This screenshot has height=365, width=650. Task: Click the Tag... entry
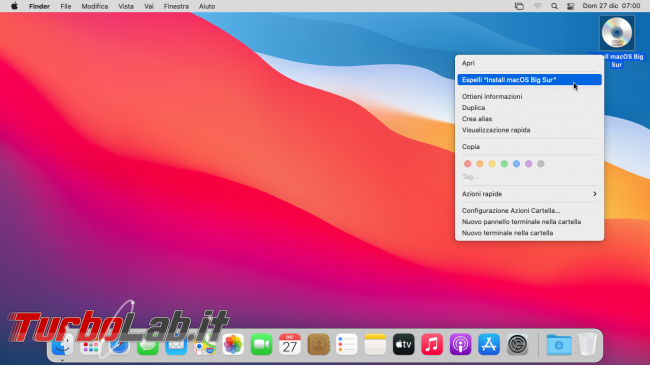pos(470,177)
